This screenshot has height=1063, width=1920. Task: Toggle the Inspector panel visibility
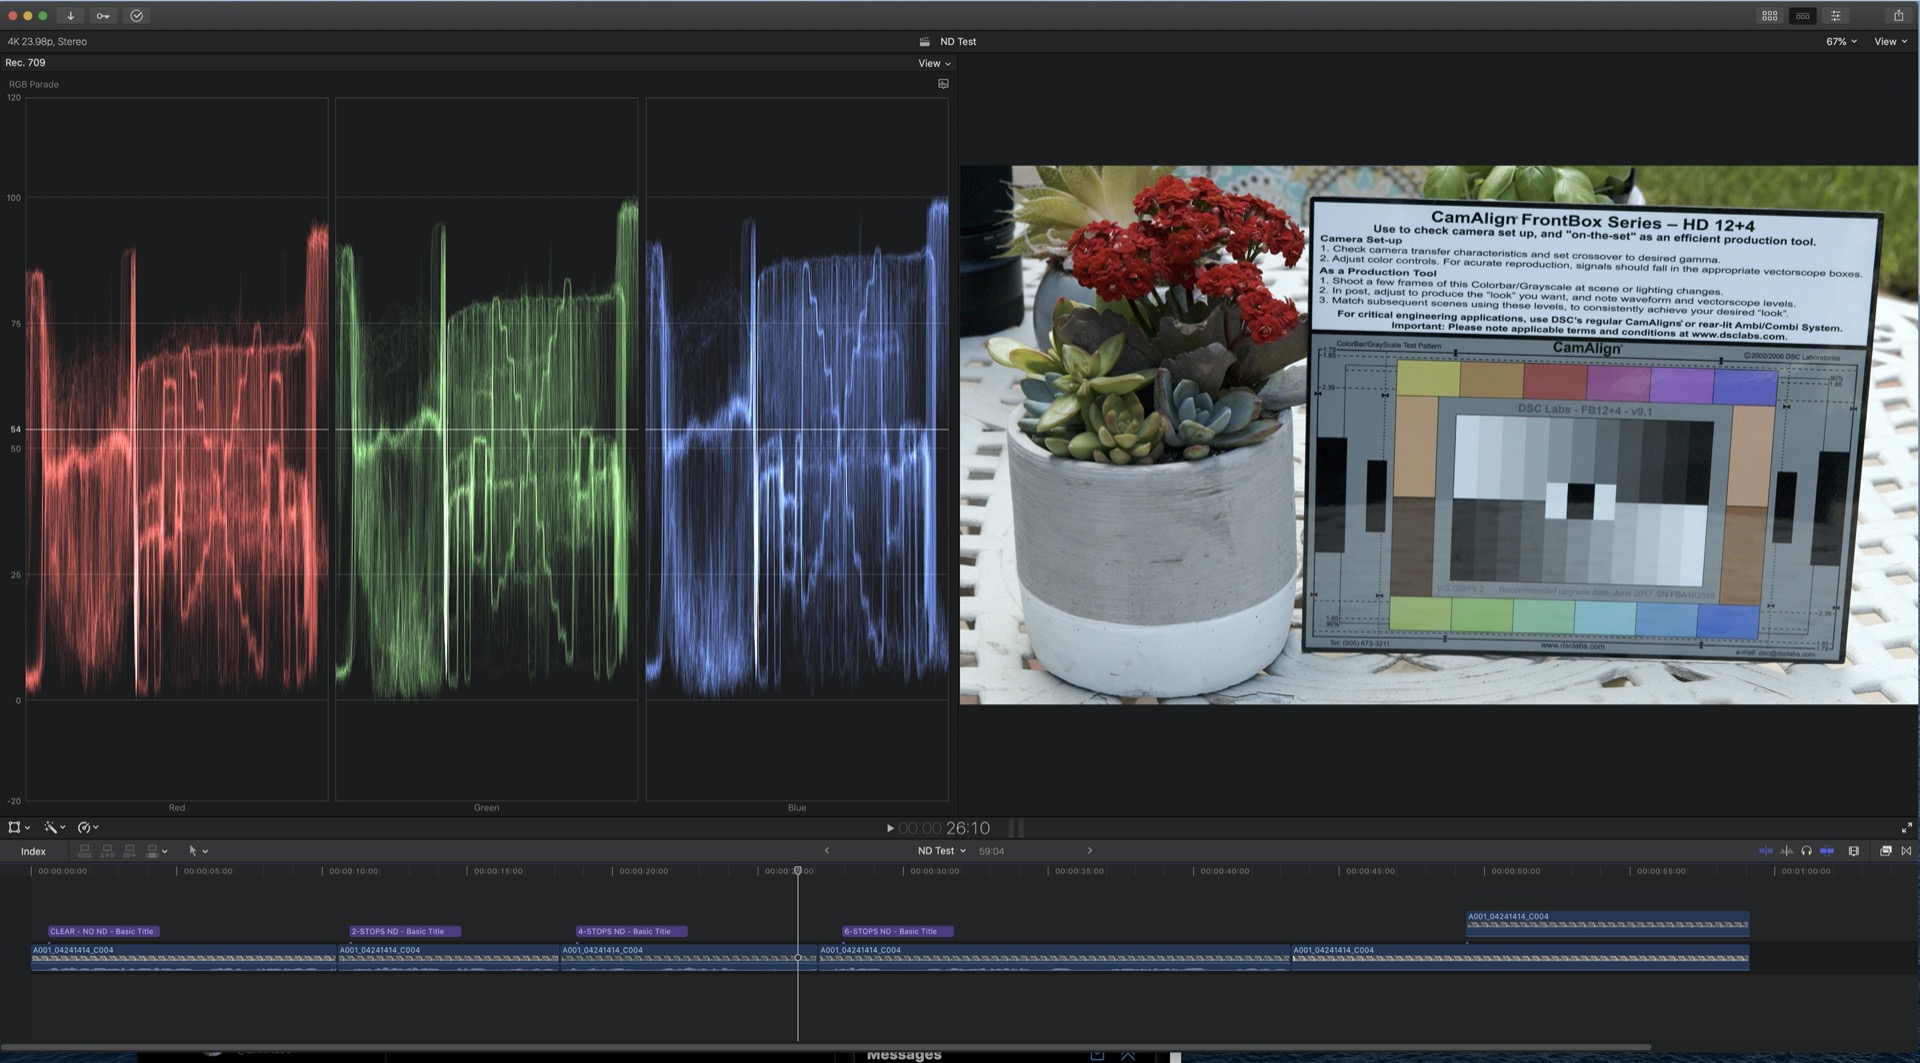(1836, 16)
